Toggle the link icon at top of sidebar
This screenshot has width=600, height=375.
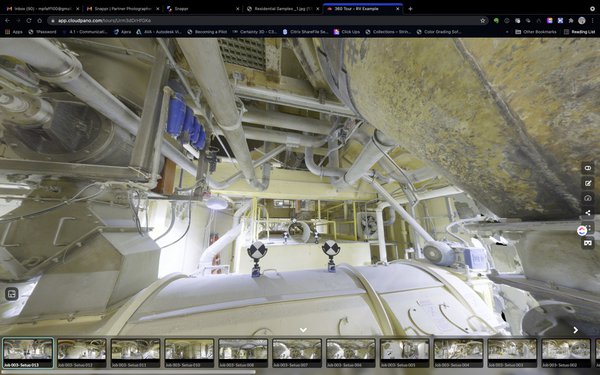pos(588,168)
